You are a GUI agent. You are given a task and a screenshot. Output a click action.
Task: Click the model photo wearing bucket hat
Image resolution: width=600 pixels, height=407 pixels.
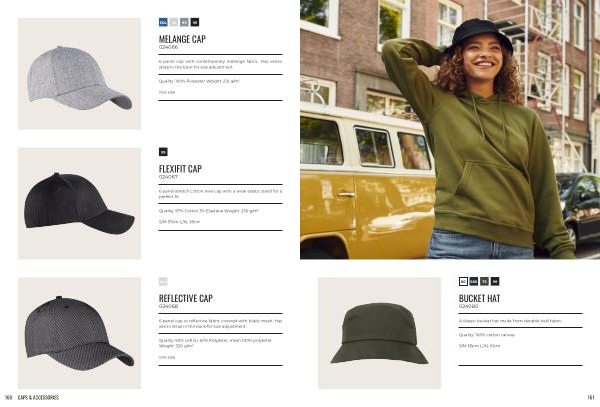[x=450, y=129]
